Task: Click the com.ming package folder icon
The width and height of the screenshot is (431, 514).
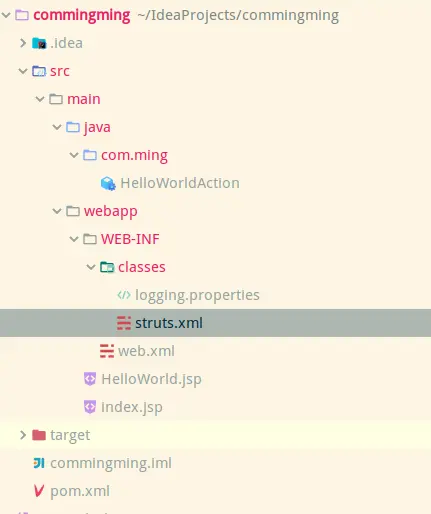Action: [90, 155]
